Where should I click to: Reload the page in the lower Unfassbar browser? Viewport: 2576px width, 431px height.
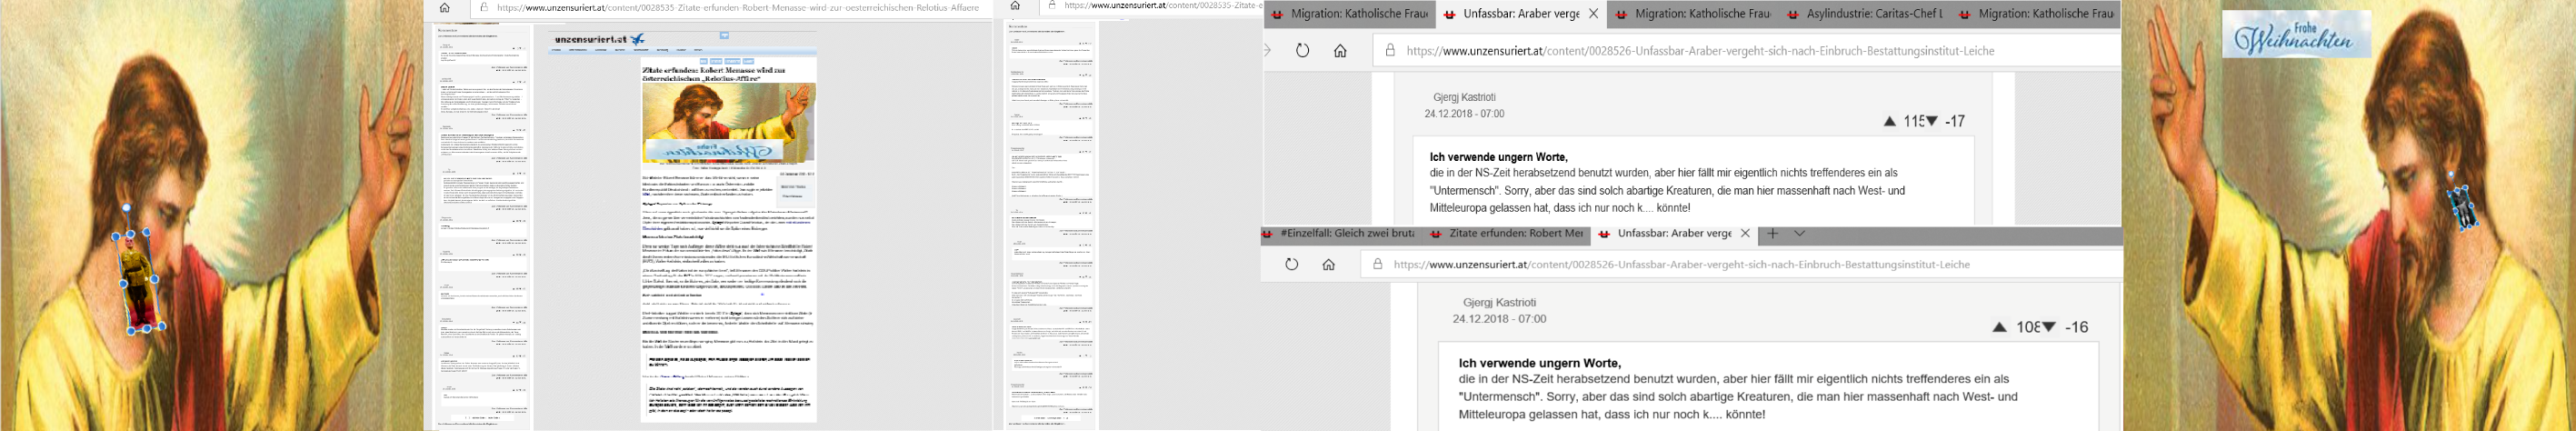(1291, 264)
